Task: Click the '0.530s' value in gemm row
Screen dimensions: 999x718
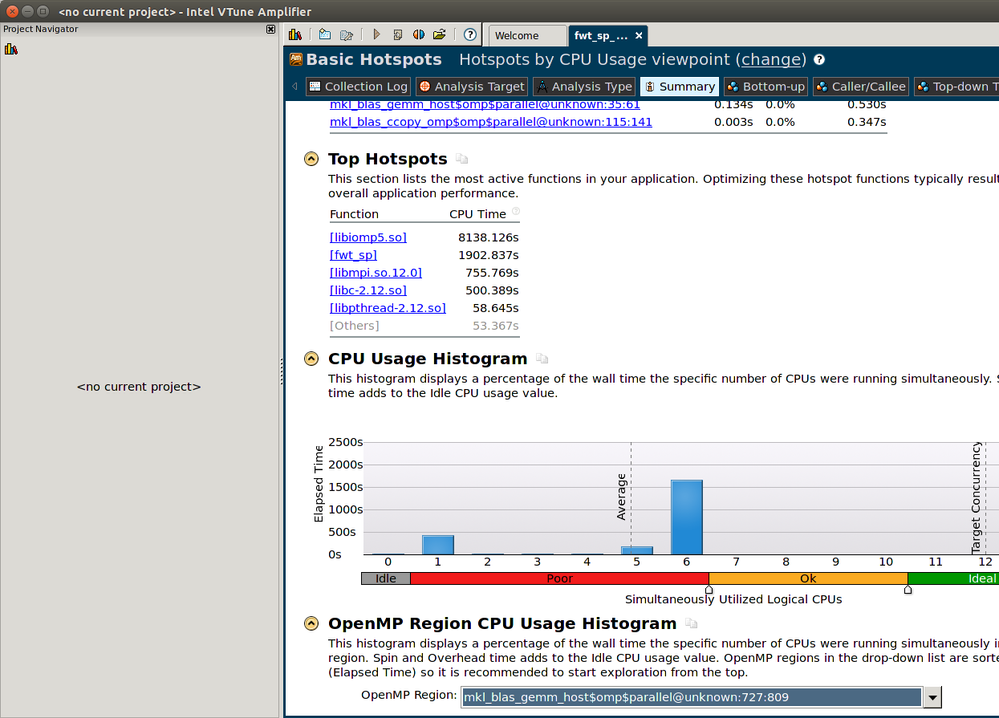Action: [x=866, y=104]
